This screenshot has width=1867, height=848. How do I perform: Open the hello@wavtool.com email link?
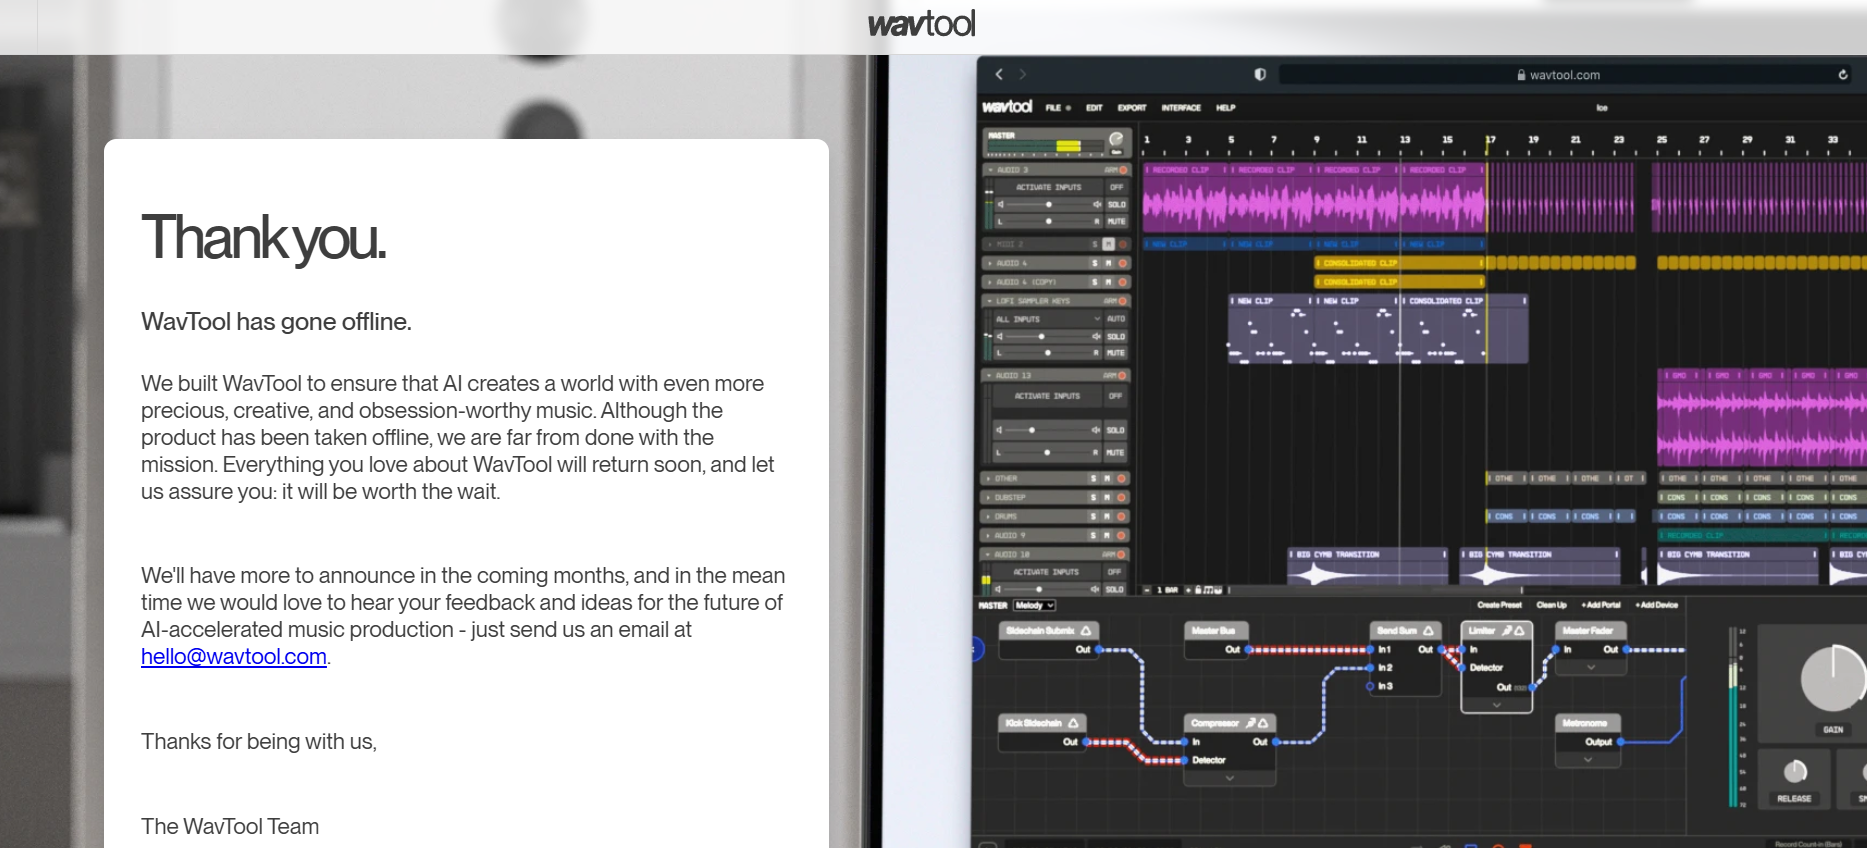click(x=234, y=657)
